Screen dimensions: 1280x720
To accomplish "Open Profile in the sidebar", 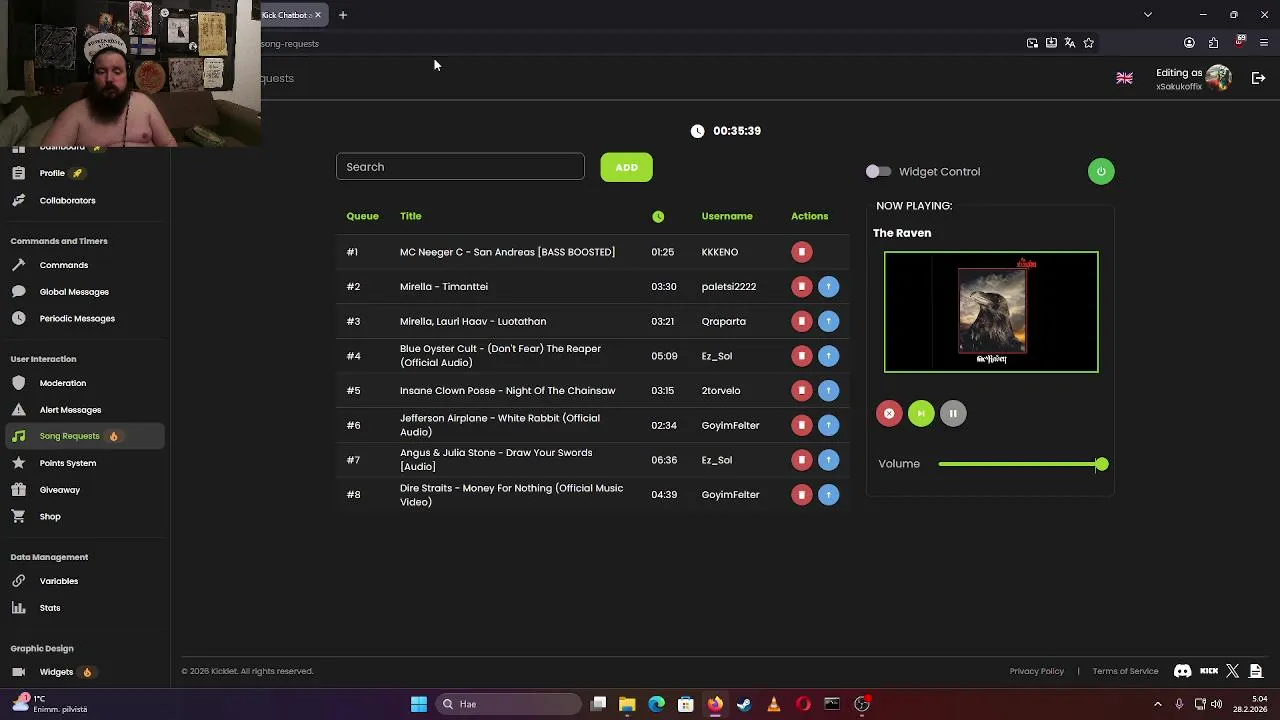I will coord(52,173).
